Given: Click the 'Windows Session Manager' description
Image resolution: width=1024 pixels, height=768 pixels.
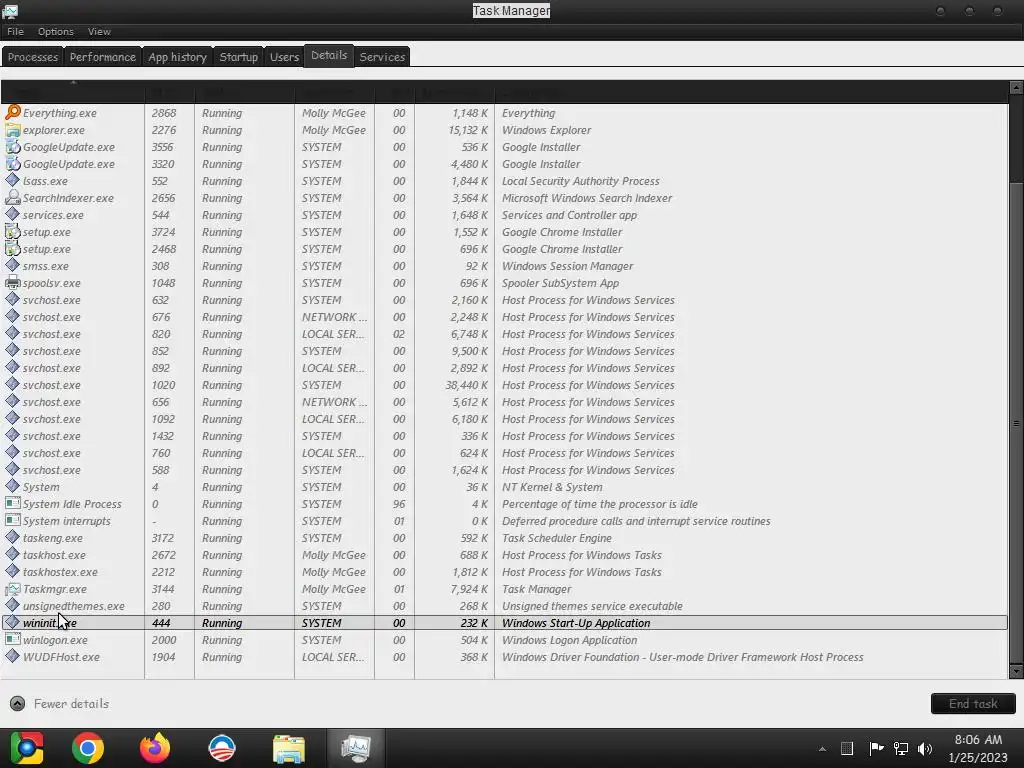Looking at the screenshot, I should pos(568,266).
